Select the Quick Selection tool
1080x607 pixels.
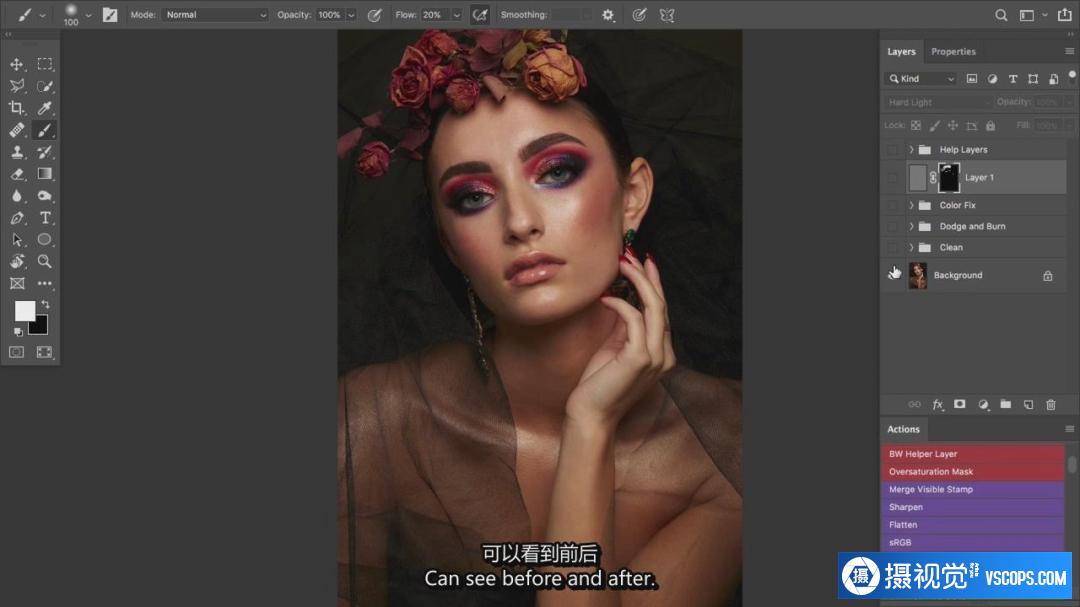coord(45,86)
